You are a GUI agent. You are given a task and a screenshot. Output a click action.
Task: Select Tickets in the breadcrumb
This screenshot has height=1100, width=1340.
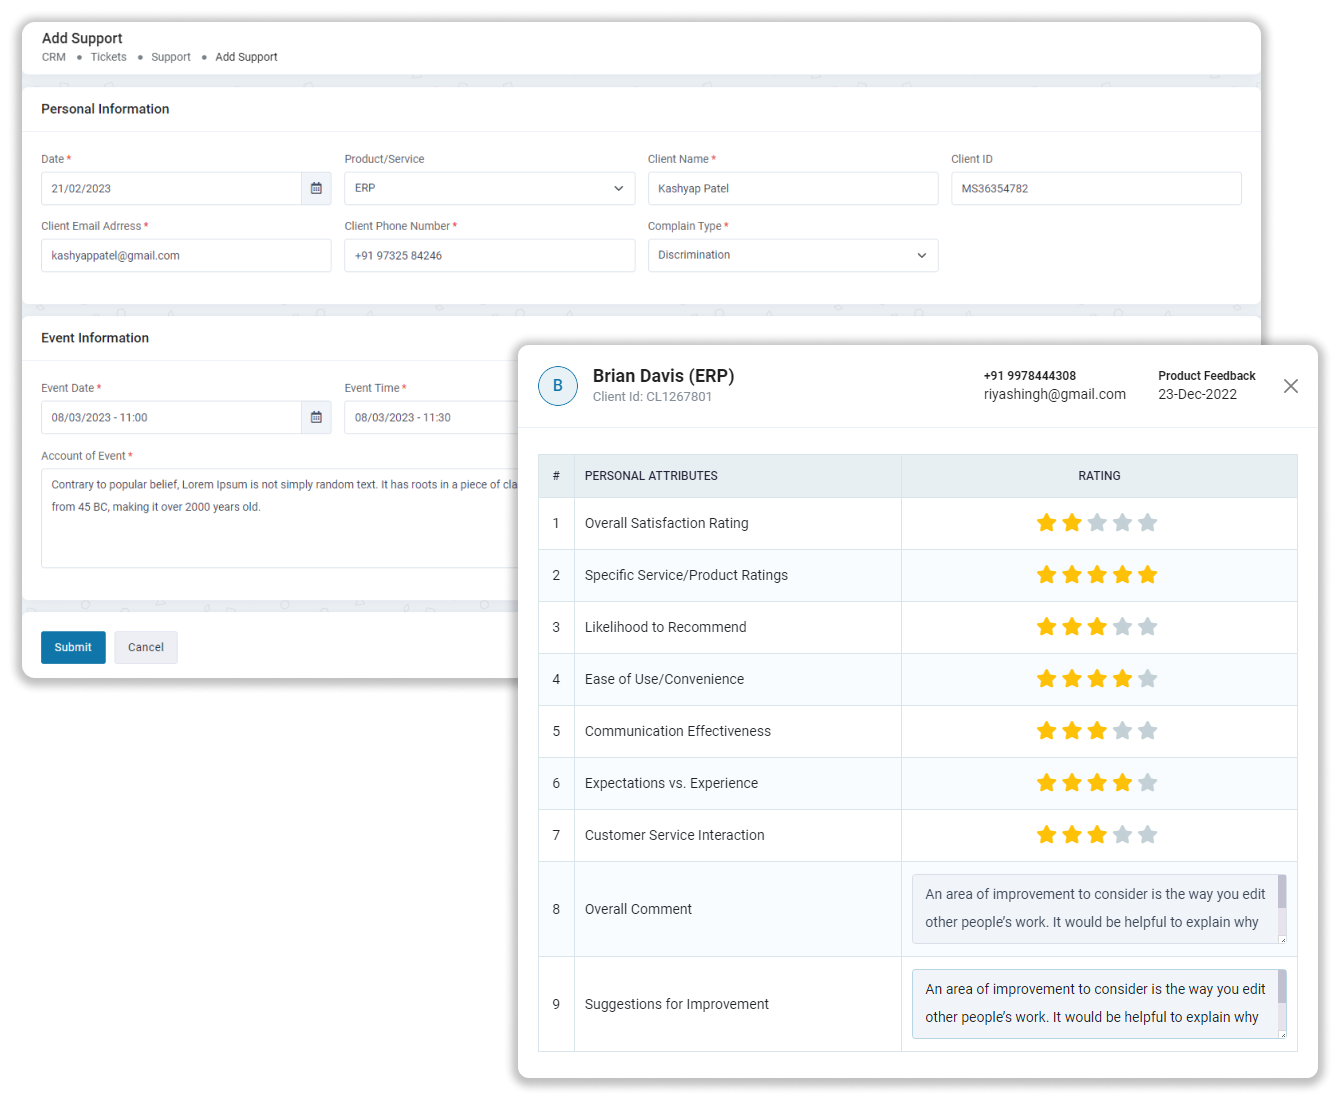[108, 57]
